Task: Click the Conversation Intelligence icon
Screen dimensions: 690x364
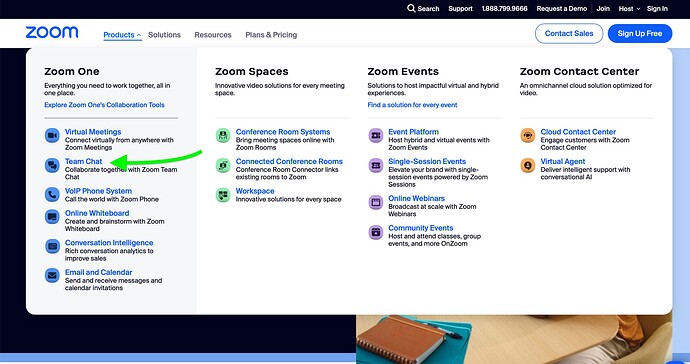Action: [x=52, y=246]
